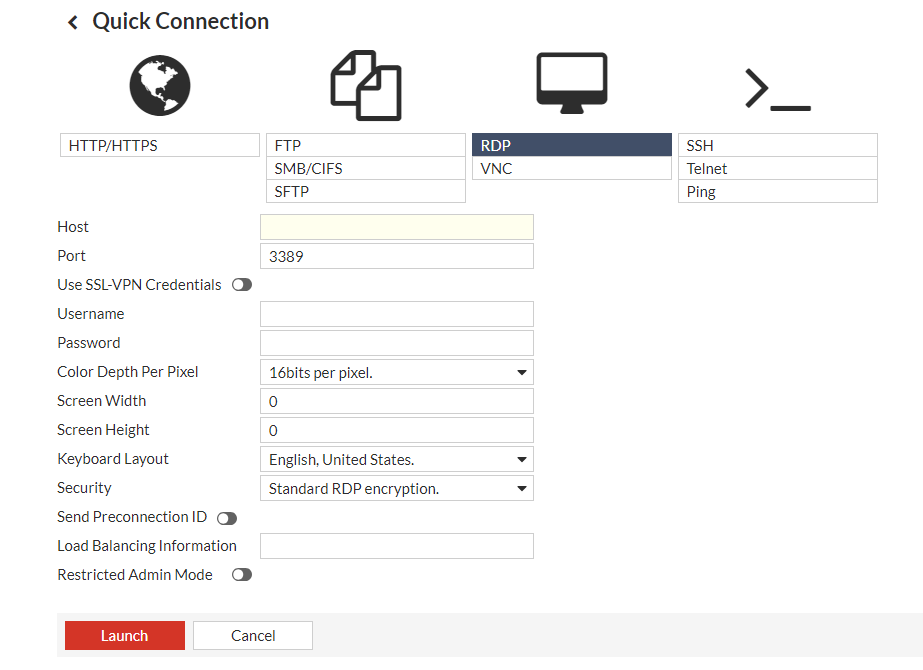The height and width of the screenshot is (670, 923).
Task: Click the file transfer documents icon
Action: pyautogui.click(x=365, y=86)
